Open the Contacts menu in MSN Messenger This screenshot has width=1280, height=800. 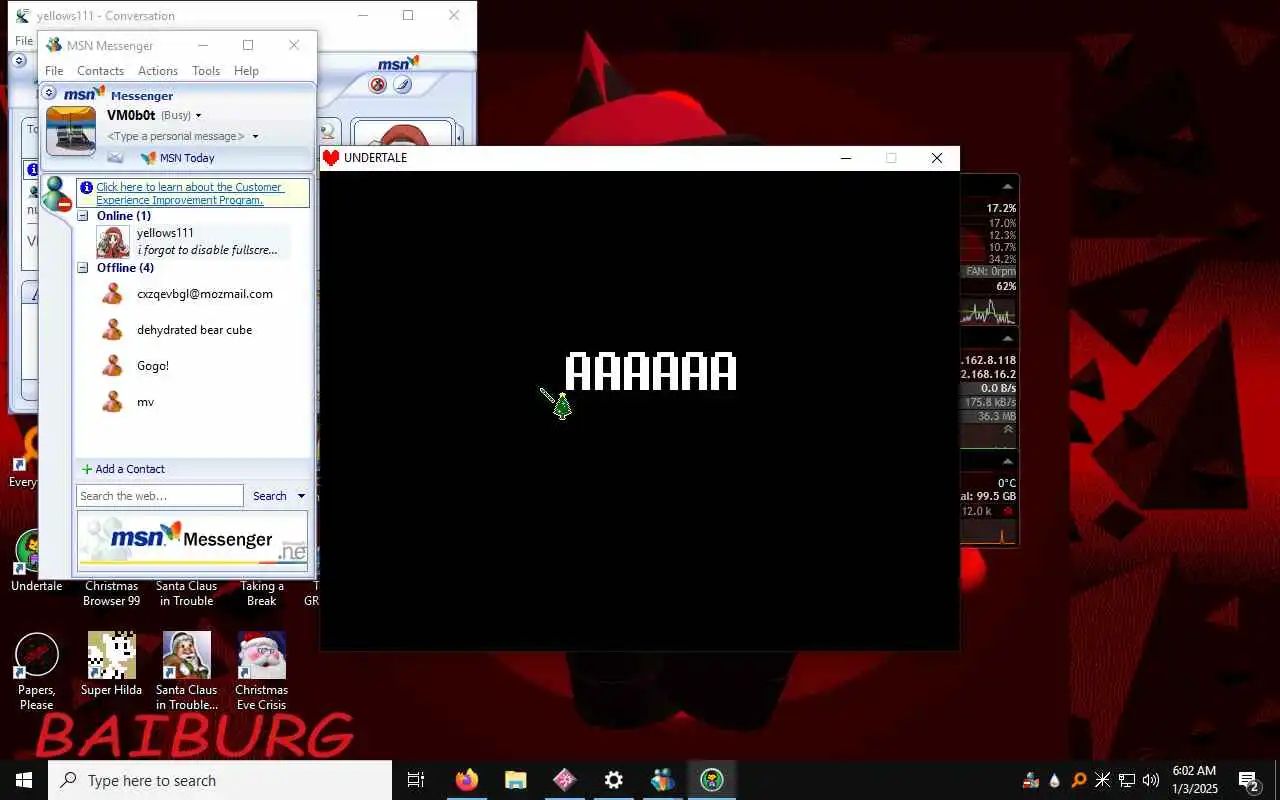[x=100, y=71]
